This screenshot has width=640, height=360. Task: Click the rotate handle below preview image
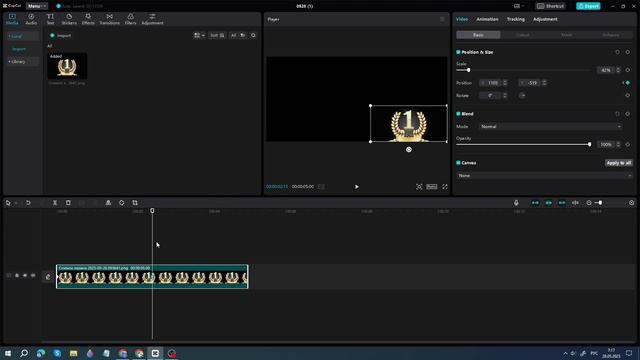[409, 150]
